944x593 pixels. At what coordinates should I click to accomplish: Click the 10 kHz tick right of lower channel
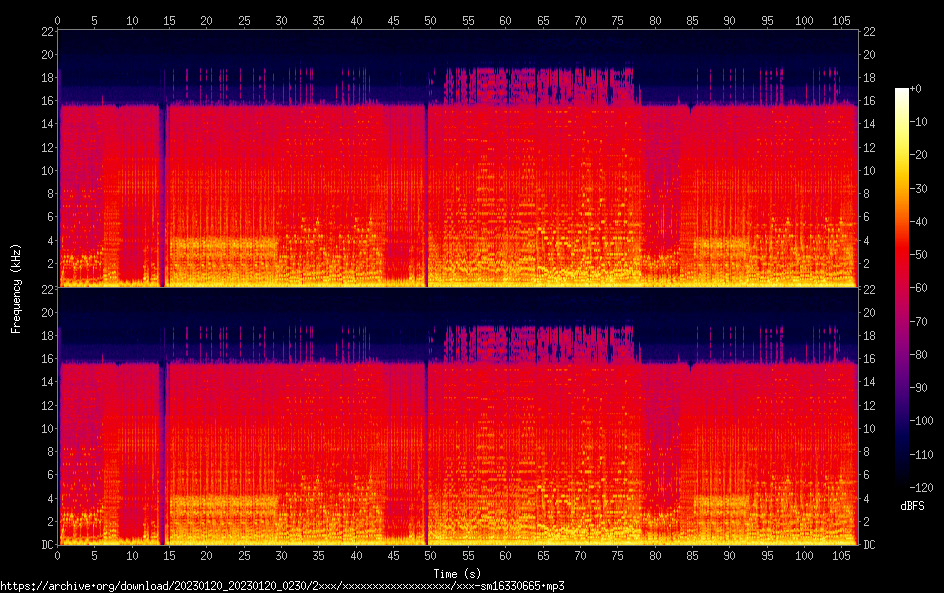point(869,428)
